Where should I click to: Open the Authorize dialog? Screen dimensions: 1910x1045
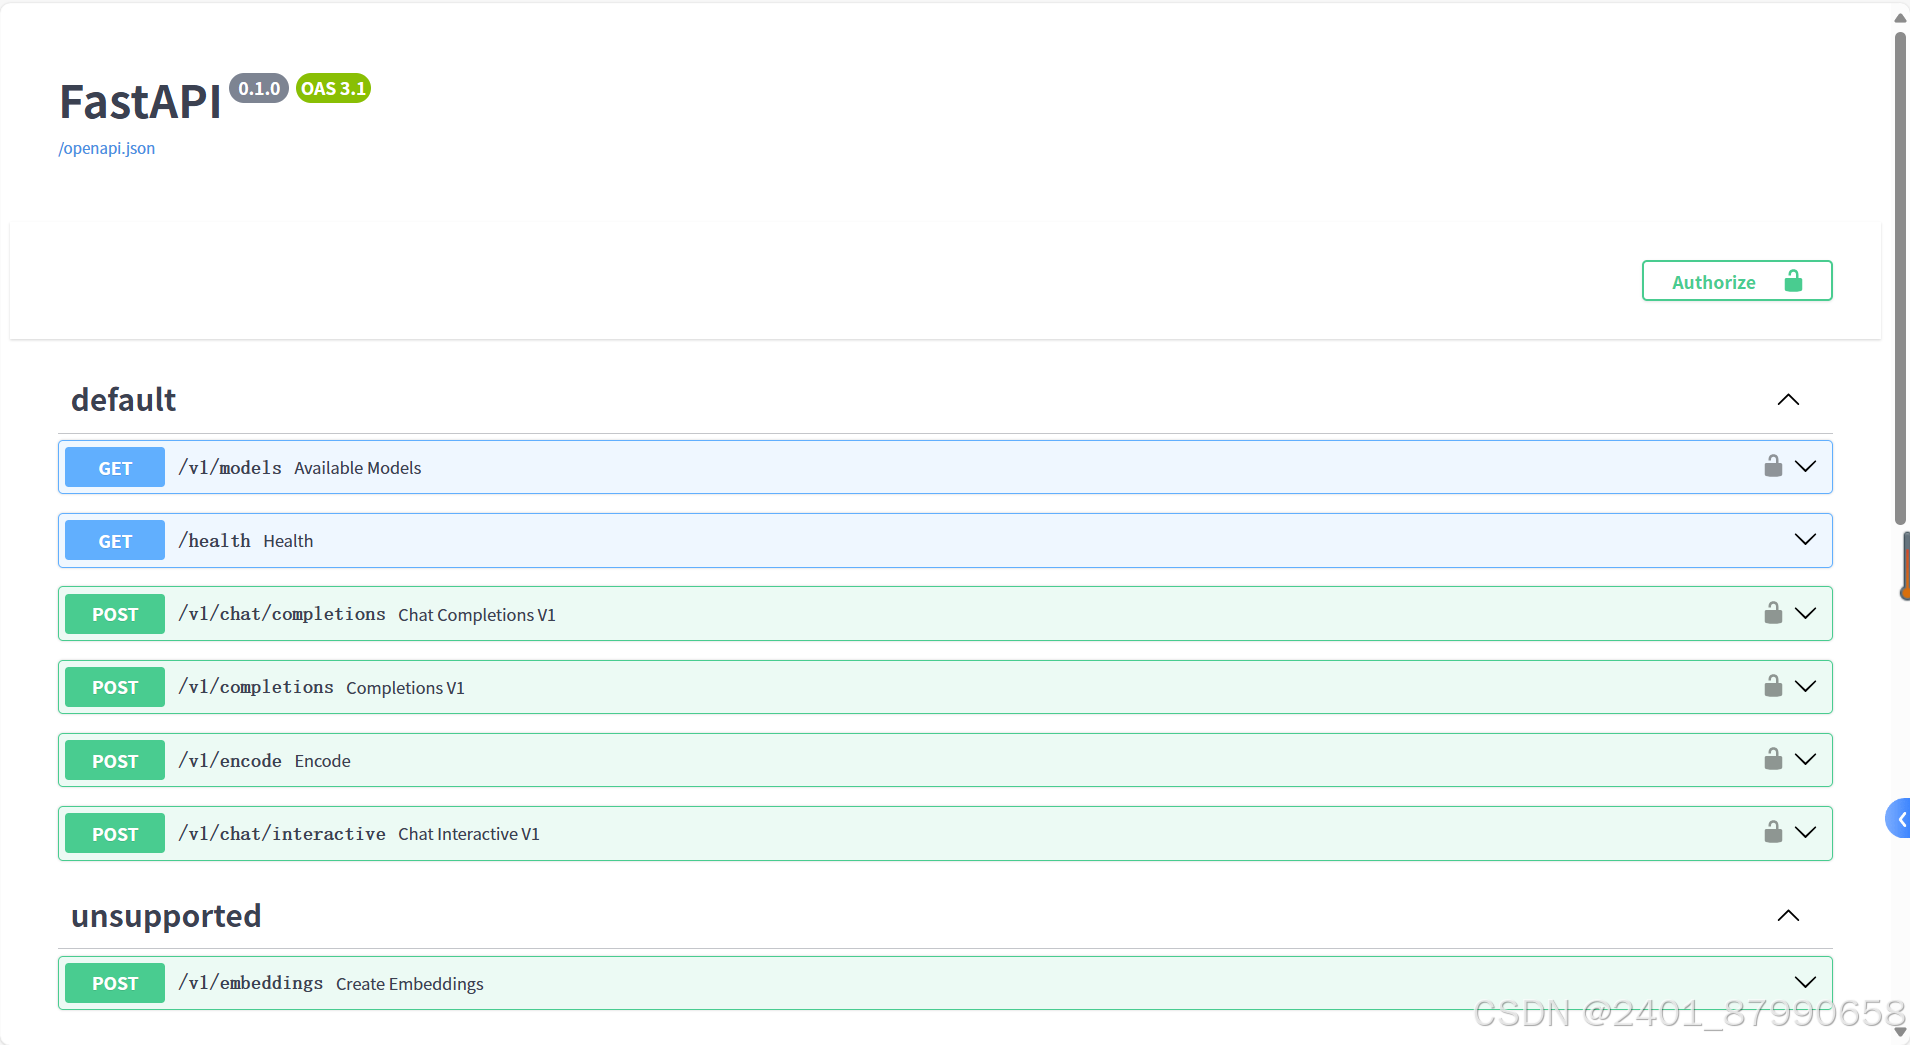(1737, 281)
